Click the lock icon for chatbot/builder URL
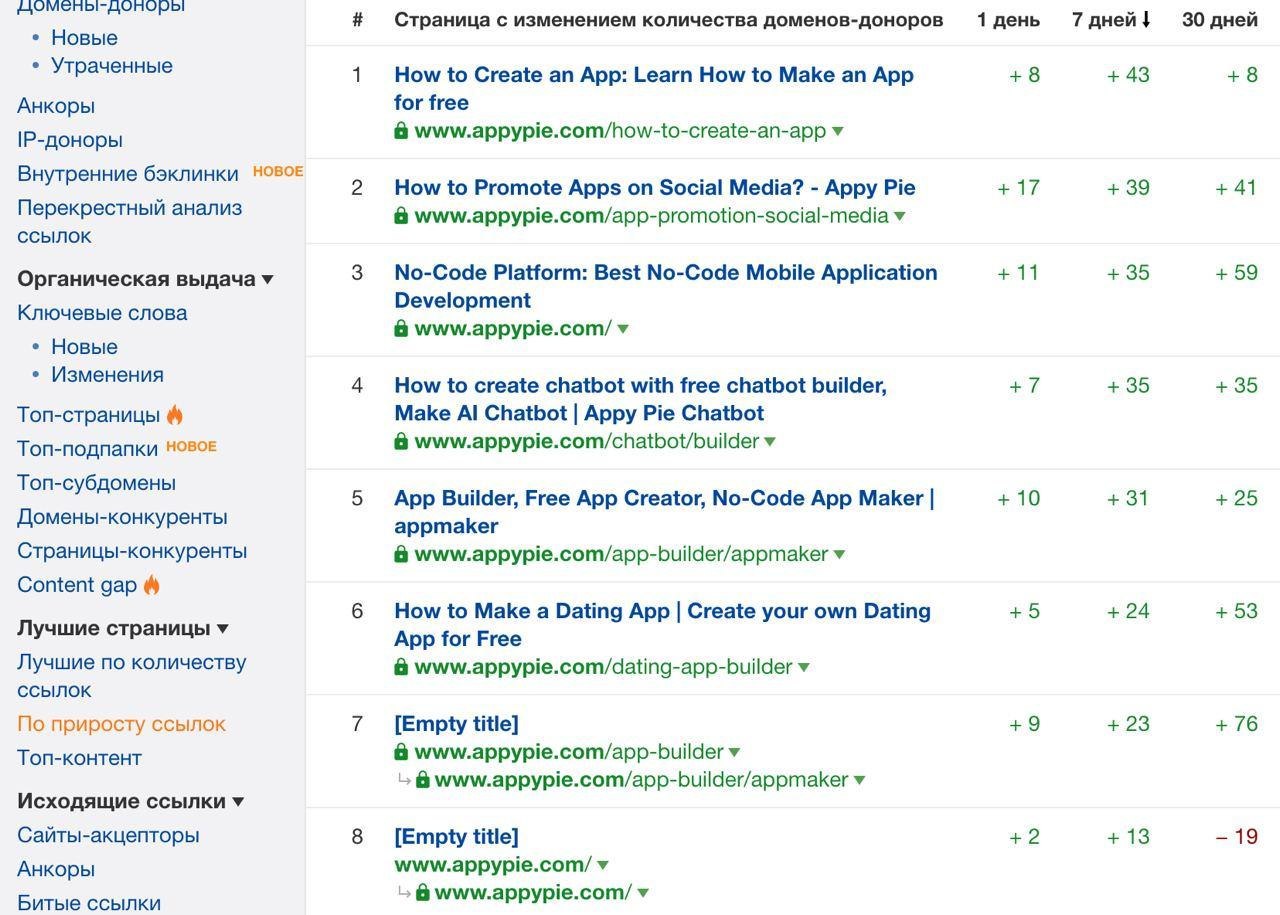This screenshot has height=915, width=1280. [401, 441]
